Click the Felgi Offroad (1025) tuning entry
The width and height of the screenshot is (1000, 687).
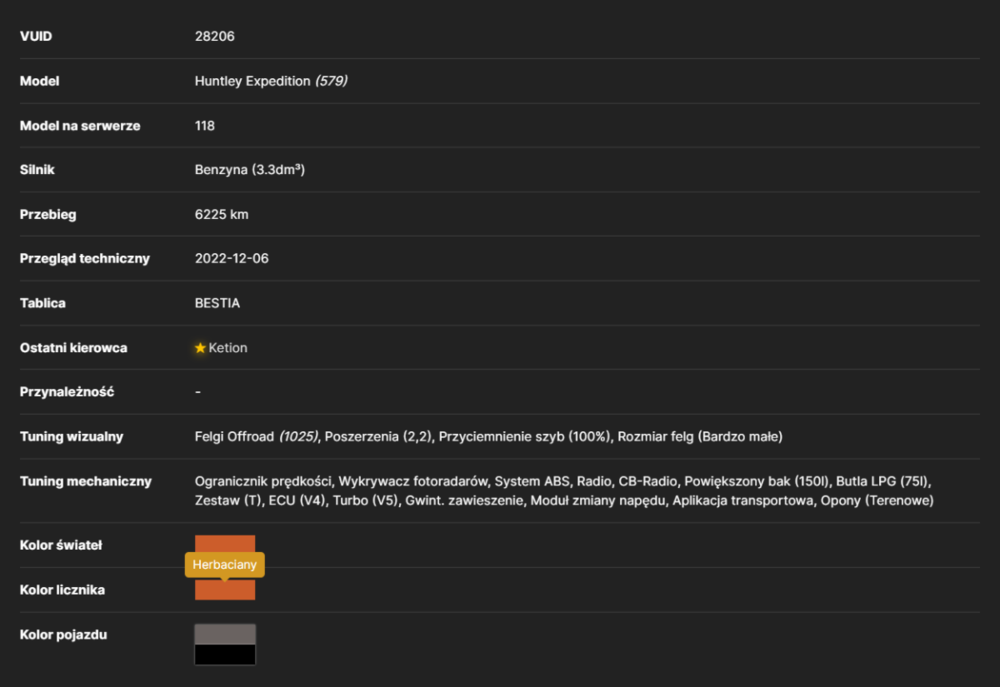point(256,436)
